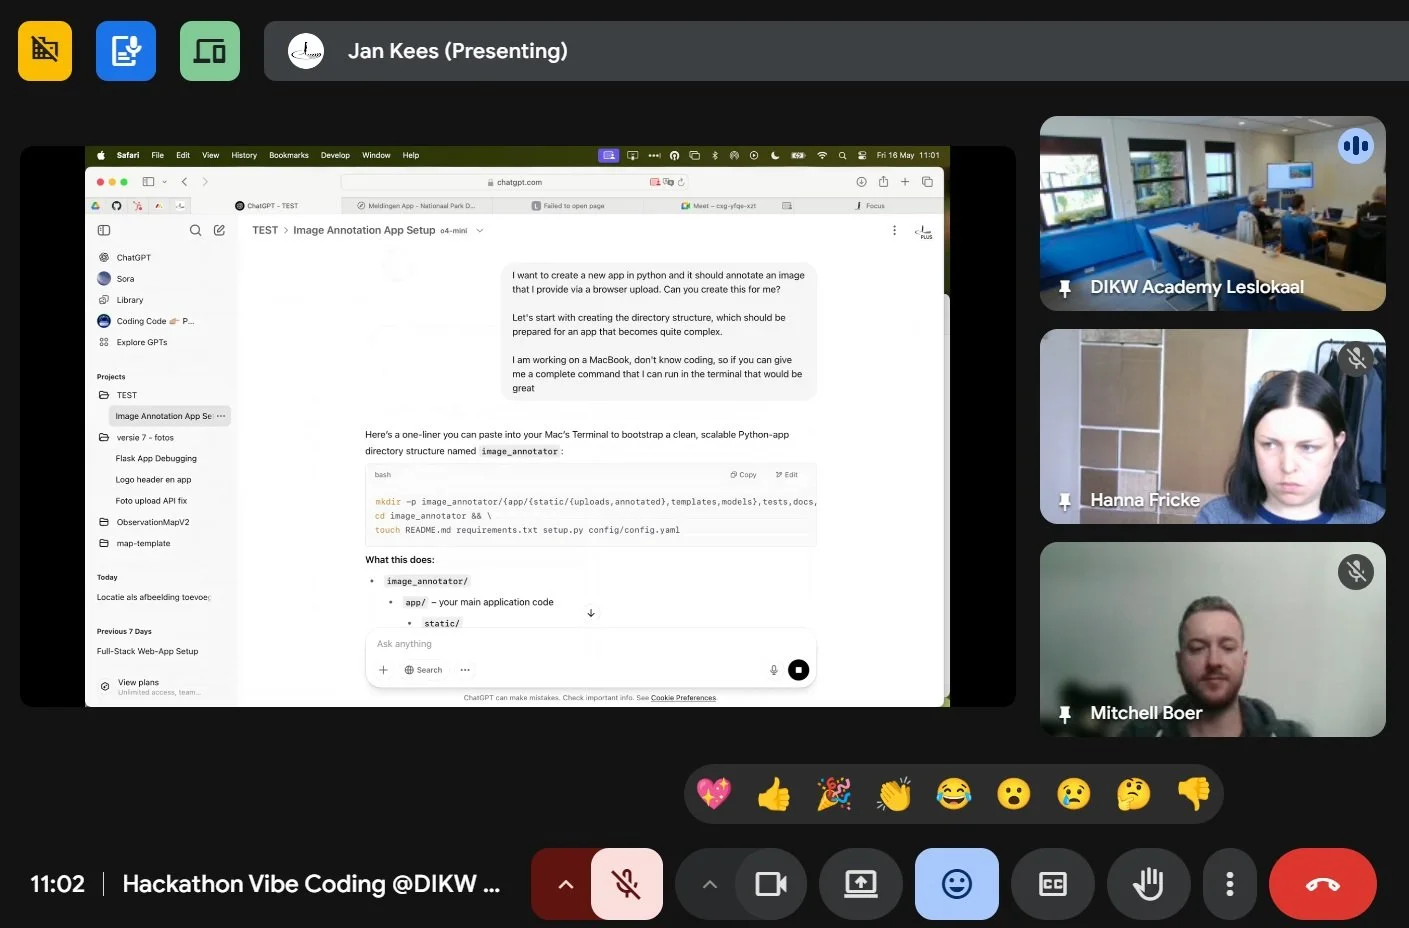Click the plus attach icon in message box
Viewport: 1409px width, 928px height.
[x=383, y=670]
